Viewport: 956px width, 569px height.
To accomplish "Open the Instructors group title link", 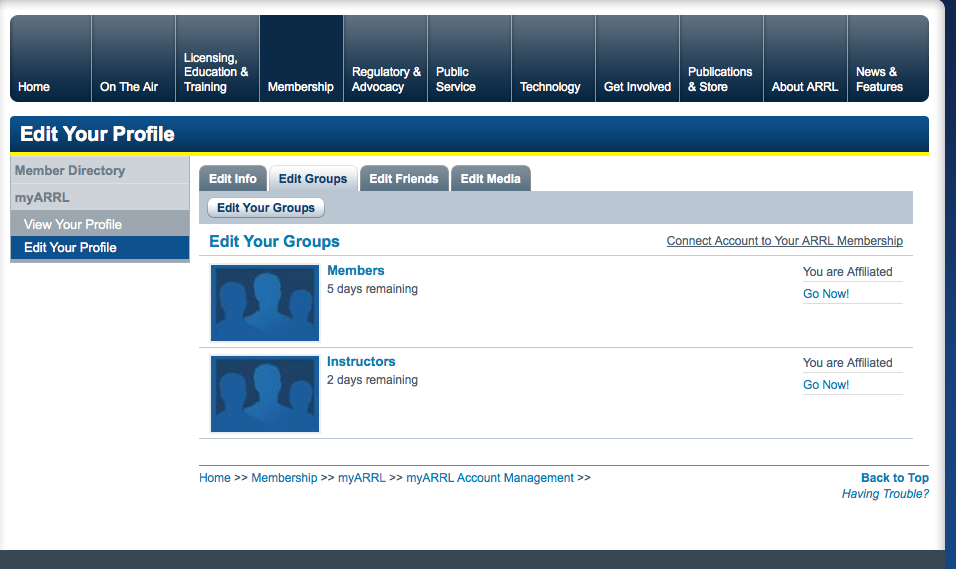I will point(361,361).
